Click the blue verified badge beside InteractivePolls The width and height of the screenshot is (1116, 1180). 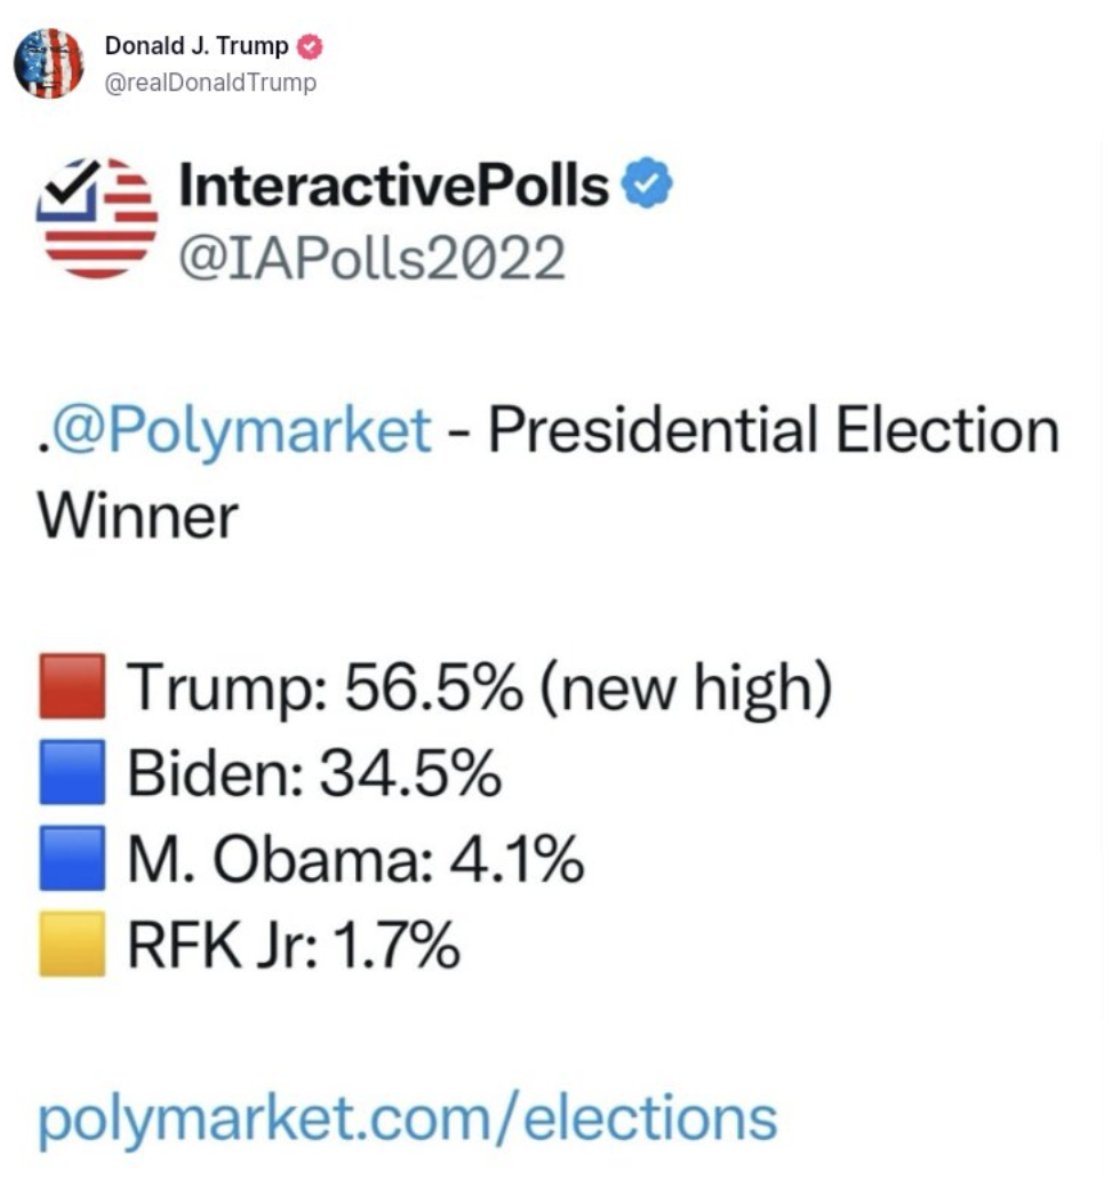(x=646, y=183)
